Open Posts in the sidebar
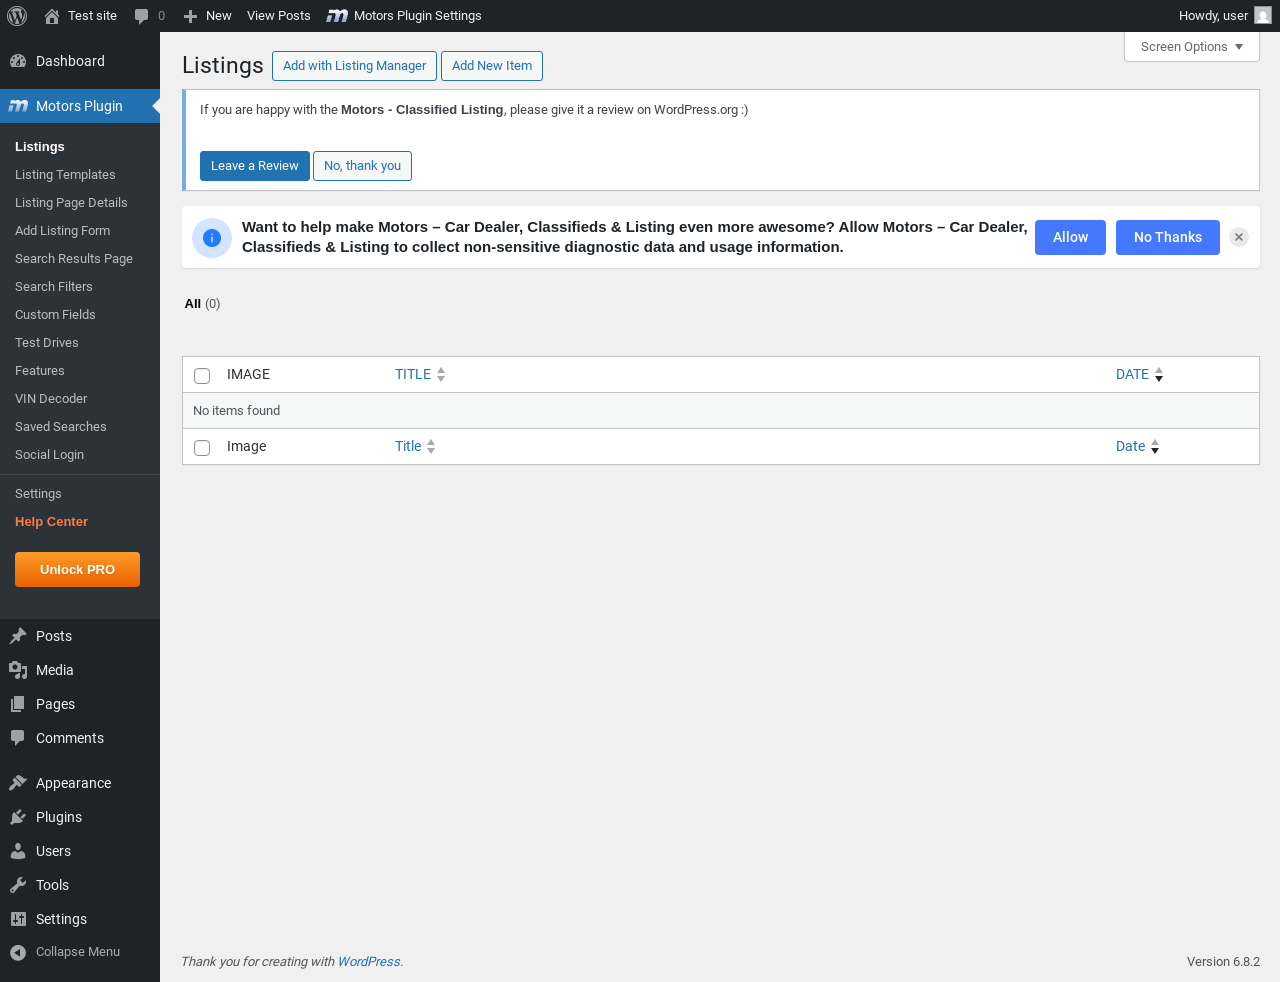The height and width of the screenshot is (982, 1280). coord(80,636)
